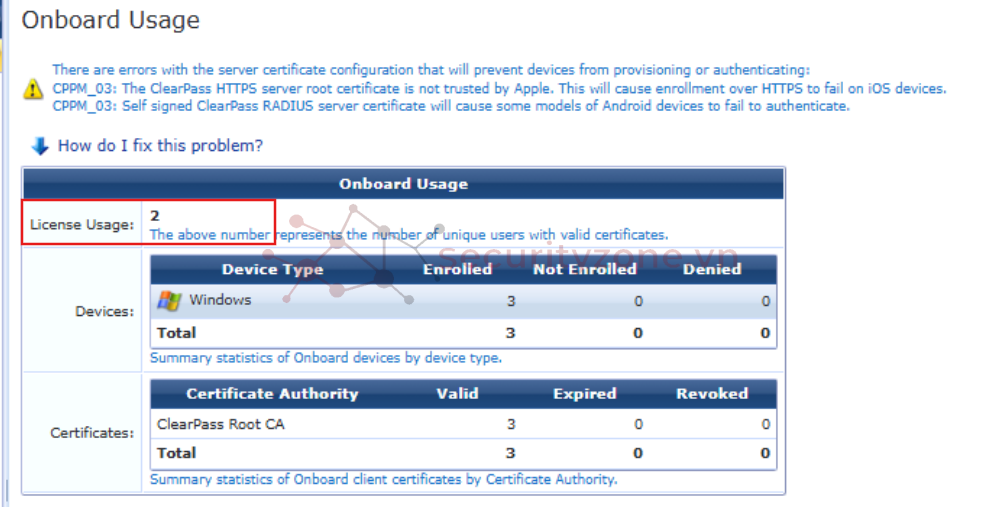This screenshot has width=1000, height=507.
Task: Click the License Usage label
Action: tap(82, 224)
